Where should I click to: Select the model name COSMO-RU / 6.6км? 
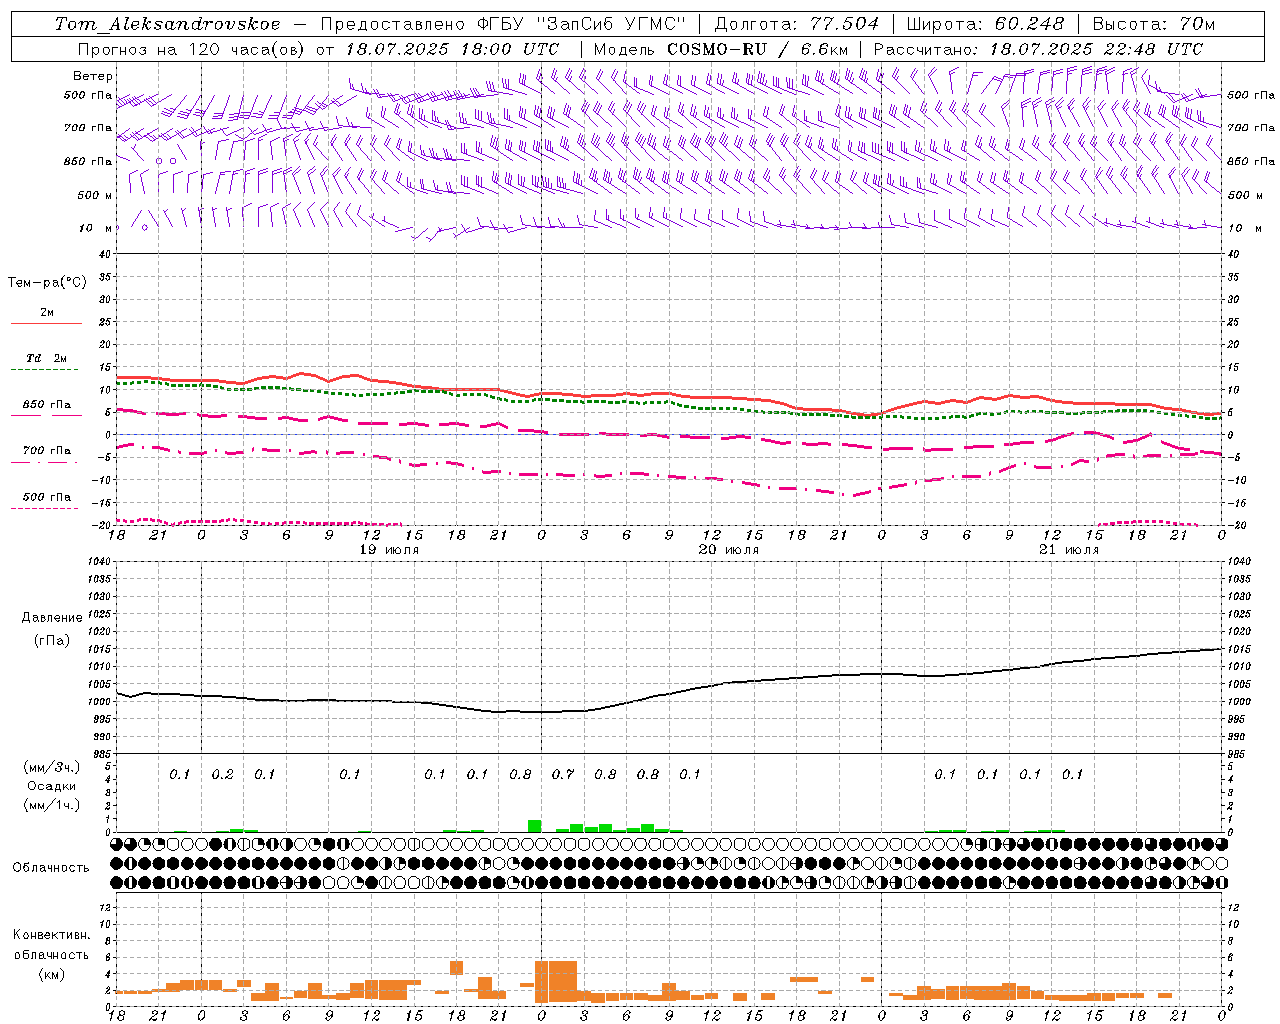(x=757, y=49)
